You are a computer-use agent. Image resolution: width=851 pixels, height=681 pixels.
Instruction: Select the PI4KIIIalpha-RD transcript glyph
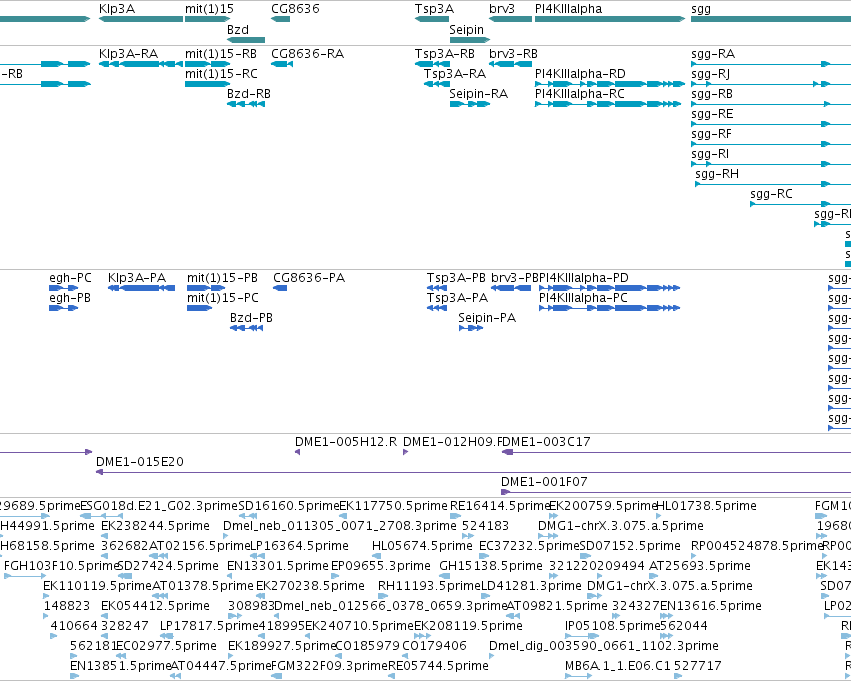click(610, 84)
